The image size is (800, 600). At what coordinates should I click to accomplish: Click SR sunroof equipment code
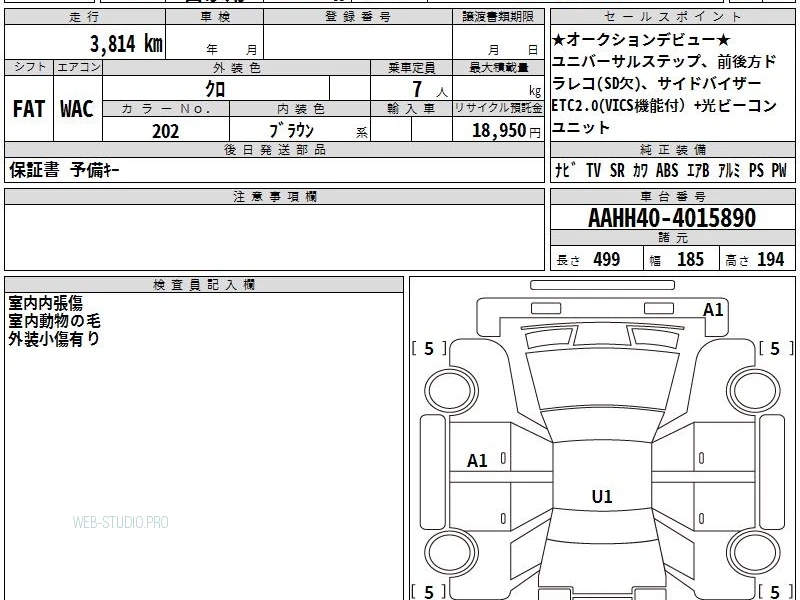tap(617, 170)
